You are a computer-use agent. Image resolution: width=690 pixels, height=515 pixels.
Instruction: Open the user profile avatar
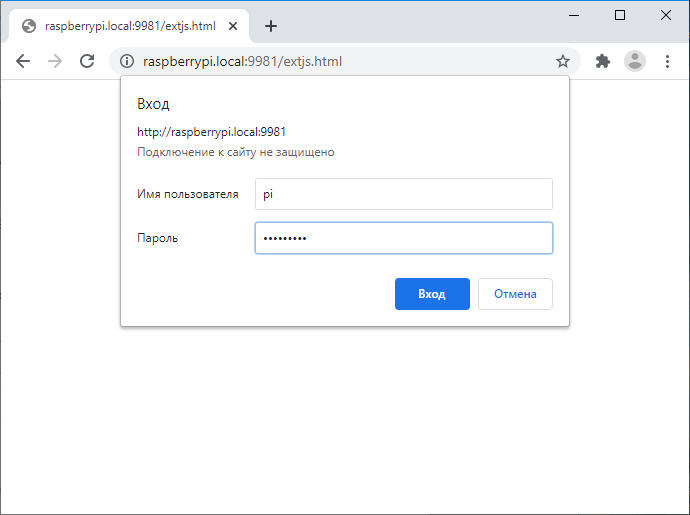tap(635, 61)
